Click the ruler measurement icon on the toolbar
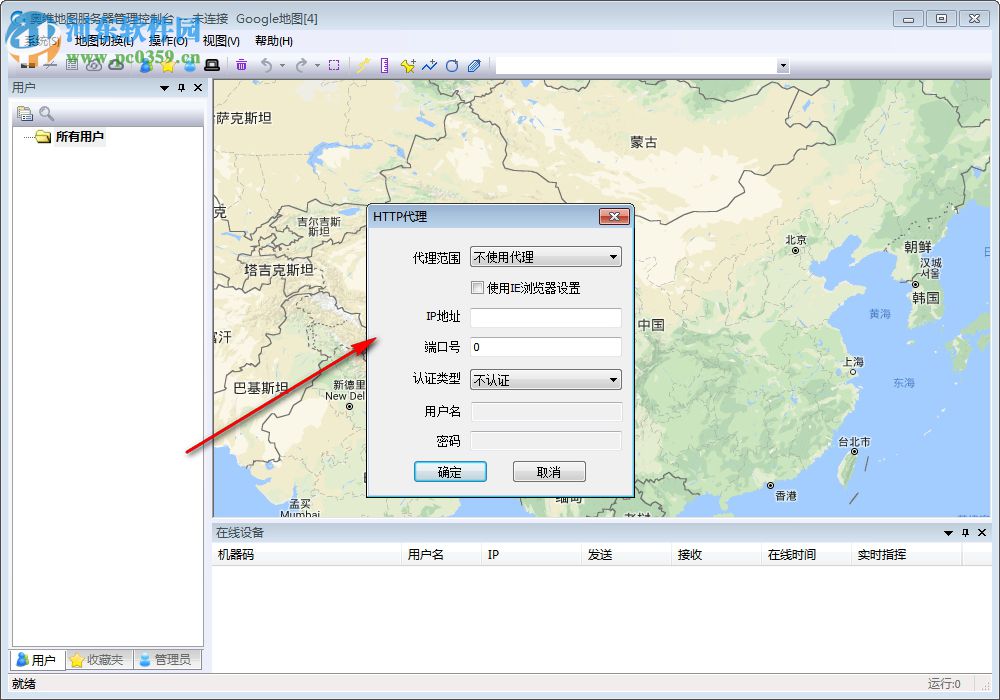 pos(385,64)
